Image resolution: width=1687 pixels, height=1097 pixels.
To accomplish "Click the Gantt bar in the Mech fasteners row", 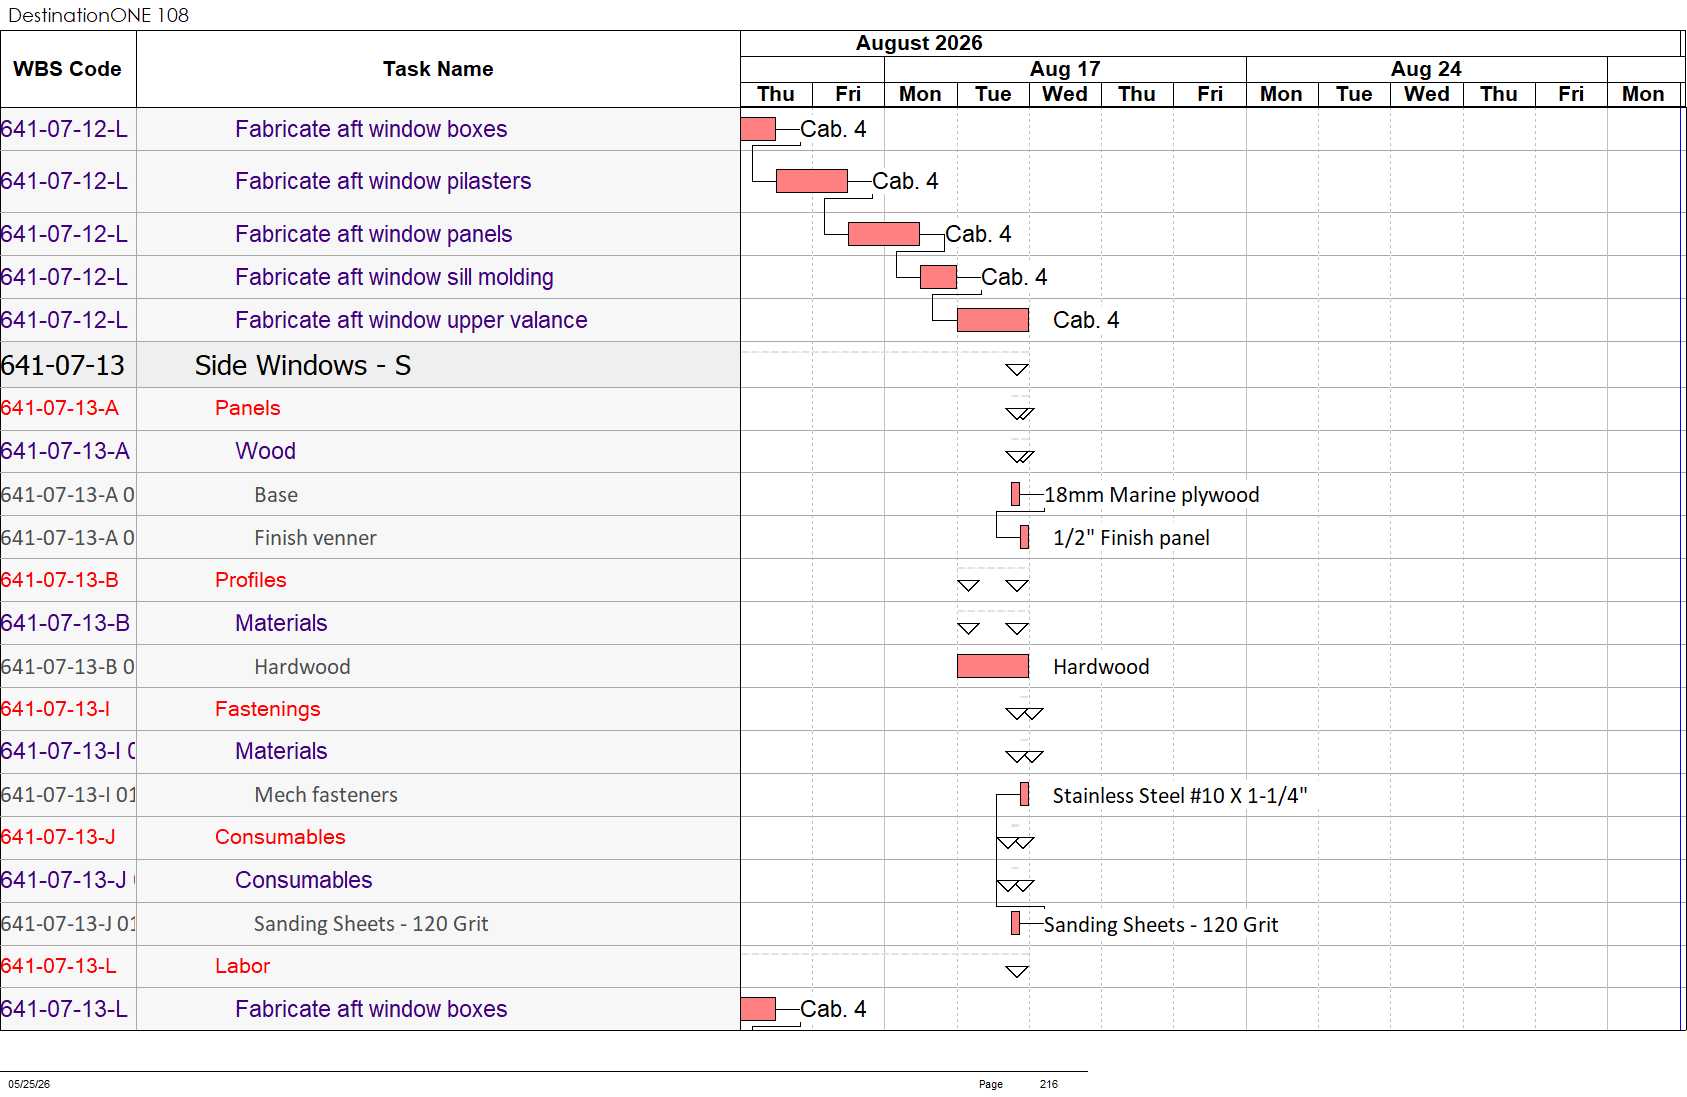I will tap(1025, 795).
